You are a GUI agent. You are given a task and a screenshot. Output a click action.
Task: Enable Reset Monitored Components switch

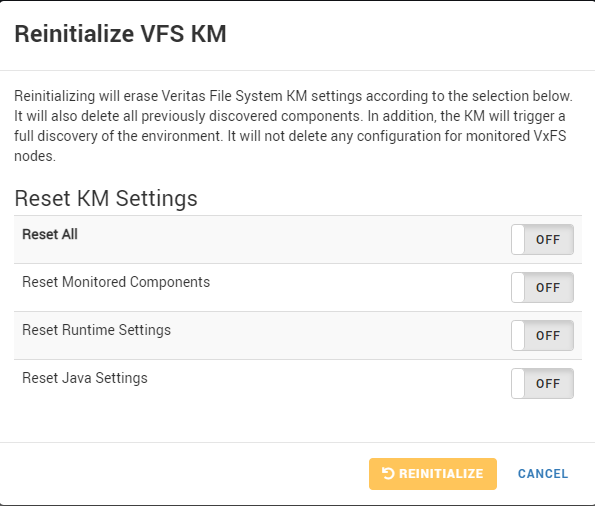[542, 287]
